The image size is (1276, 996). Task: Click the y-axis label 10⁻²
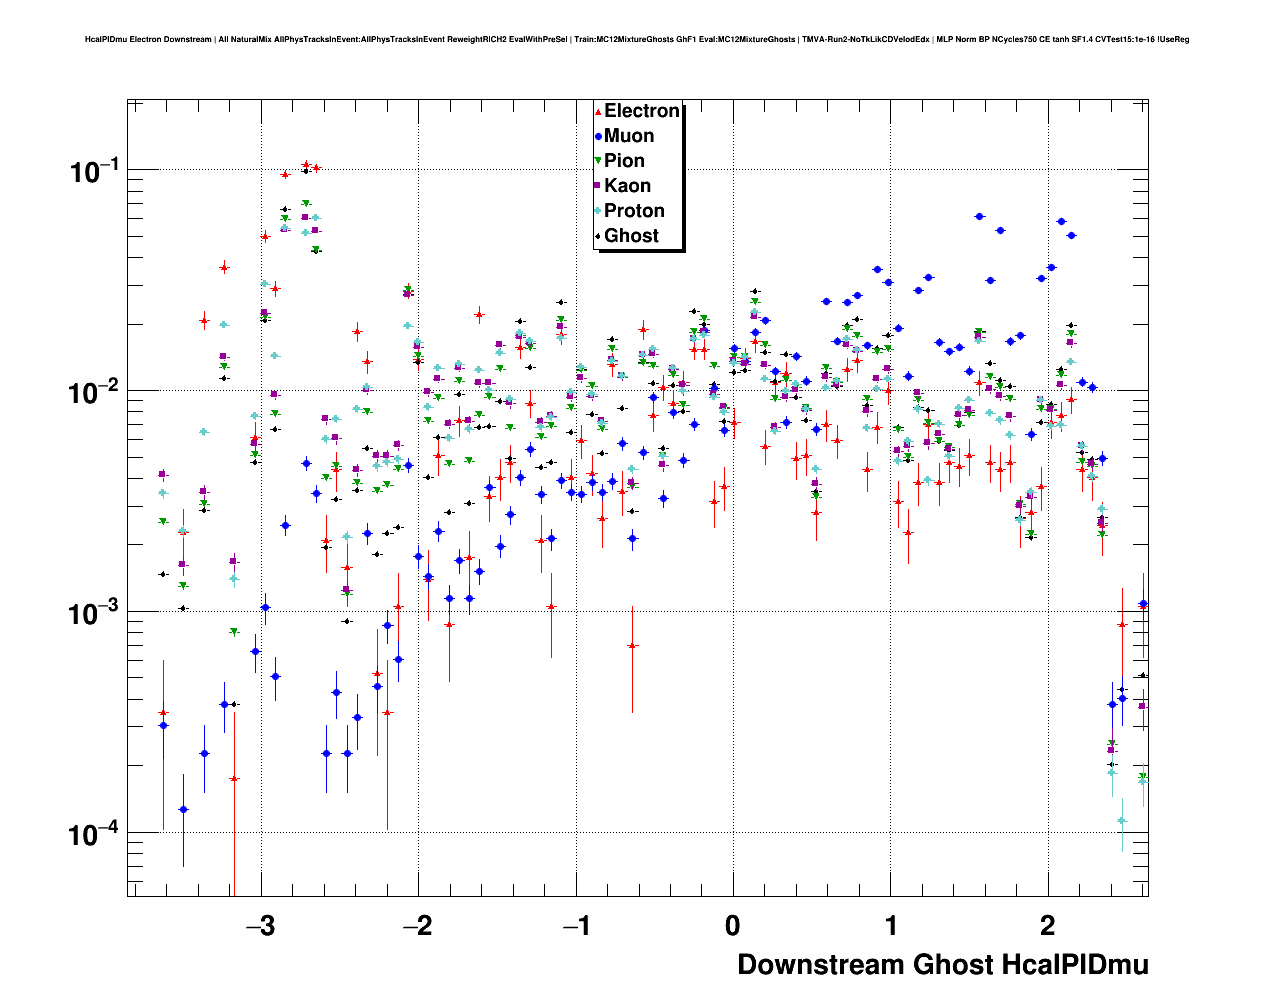[x=94, y=392]
